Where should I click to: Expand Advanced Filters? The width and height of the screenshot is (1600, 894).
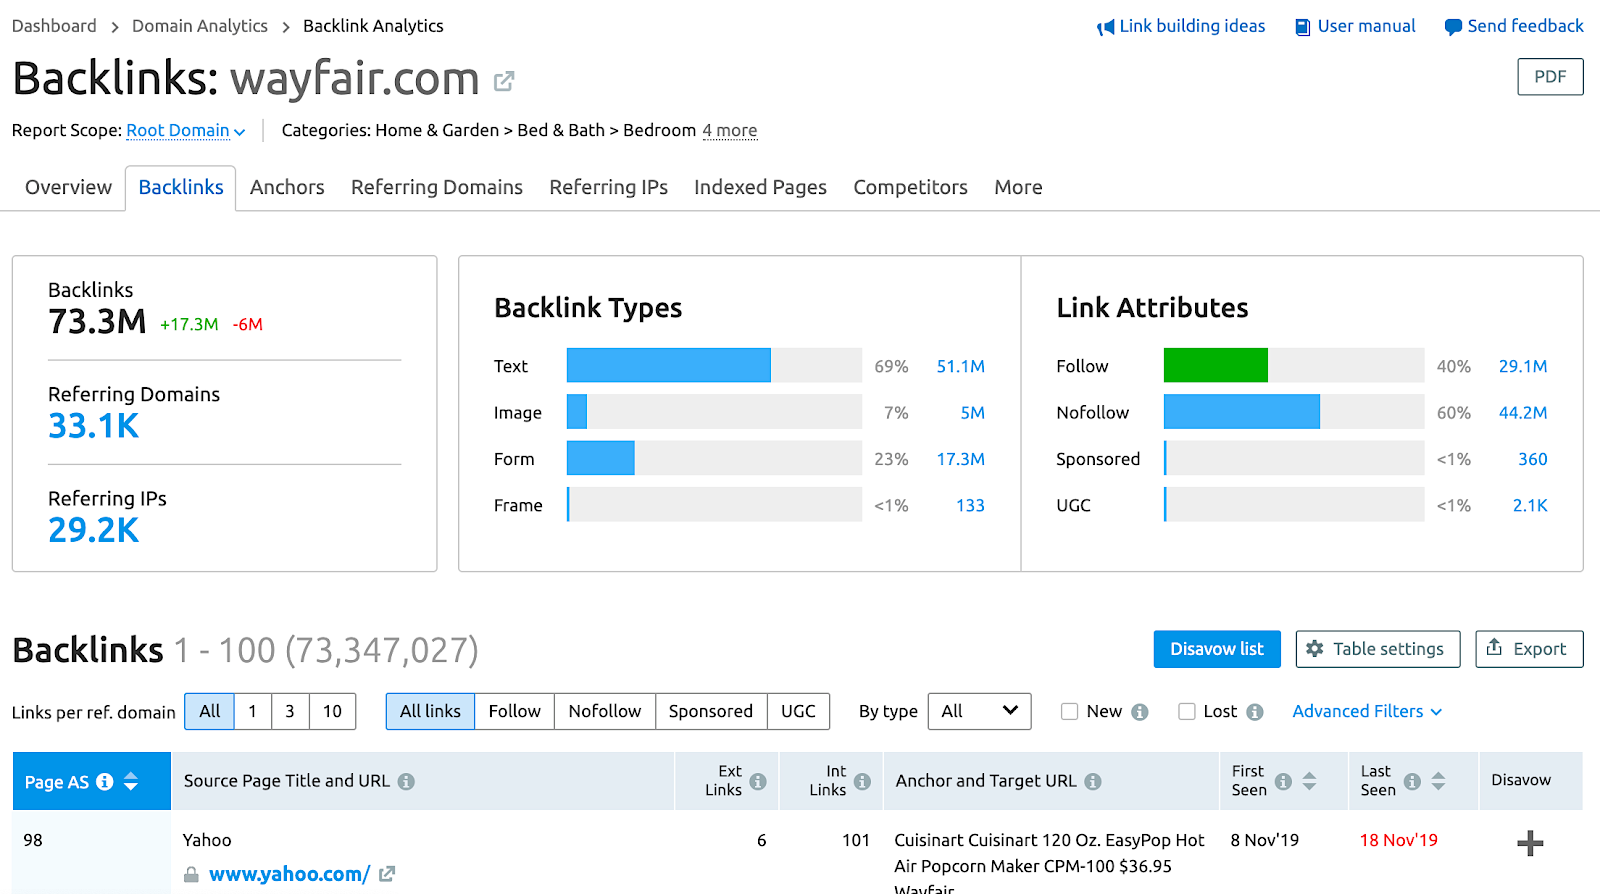click(x=1367, y=712)
